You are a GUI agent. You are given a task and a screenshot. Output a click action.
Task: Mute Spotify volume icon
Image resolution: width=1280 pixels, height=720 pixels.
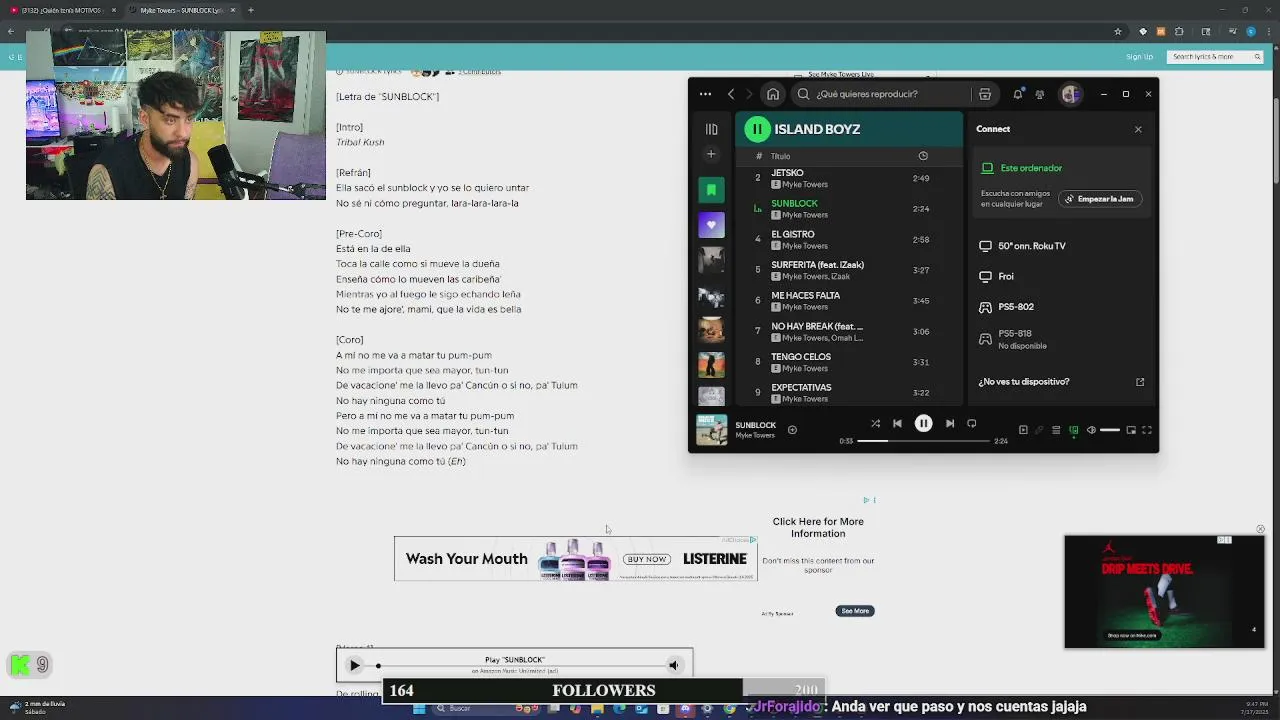tap(1091, 430)
